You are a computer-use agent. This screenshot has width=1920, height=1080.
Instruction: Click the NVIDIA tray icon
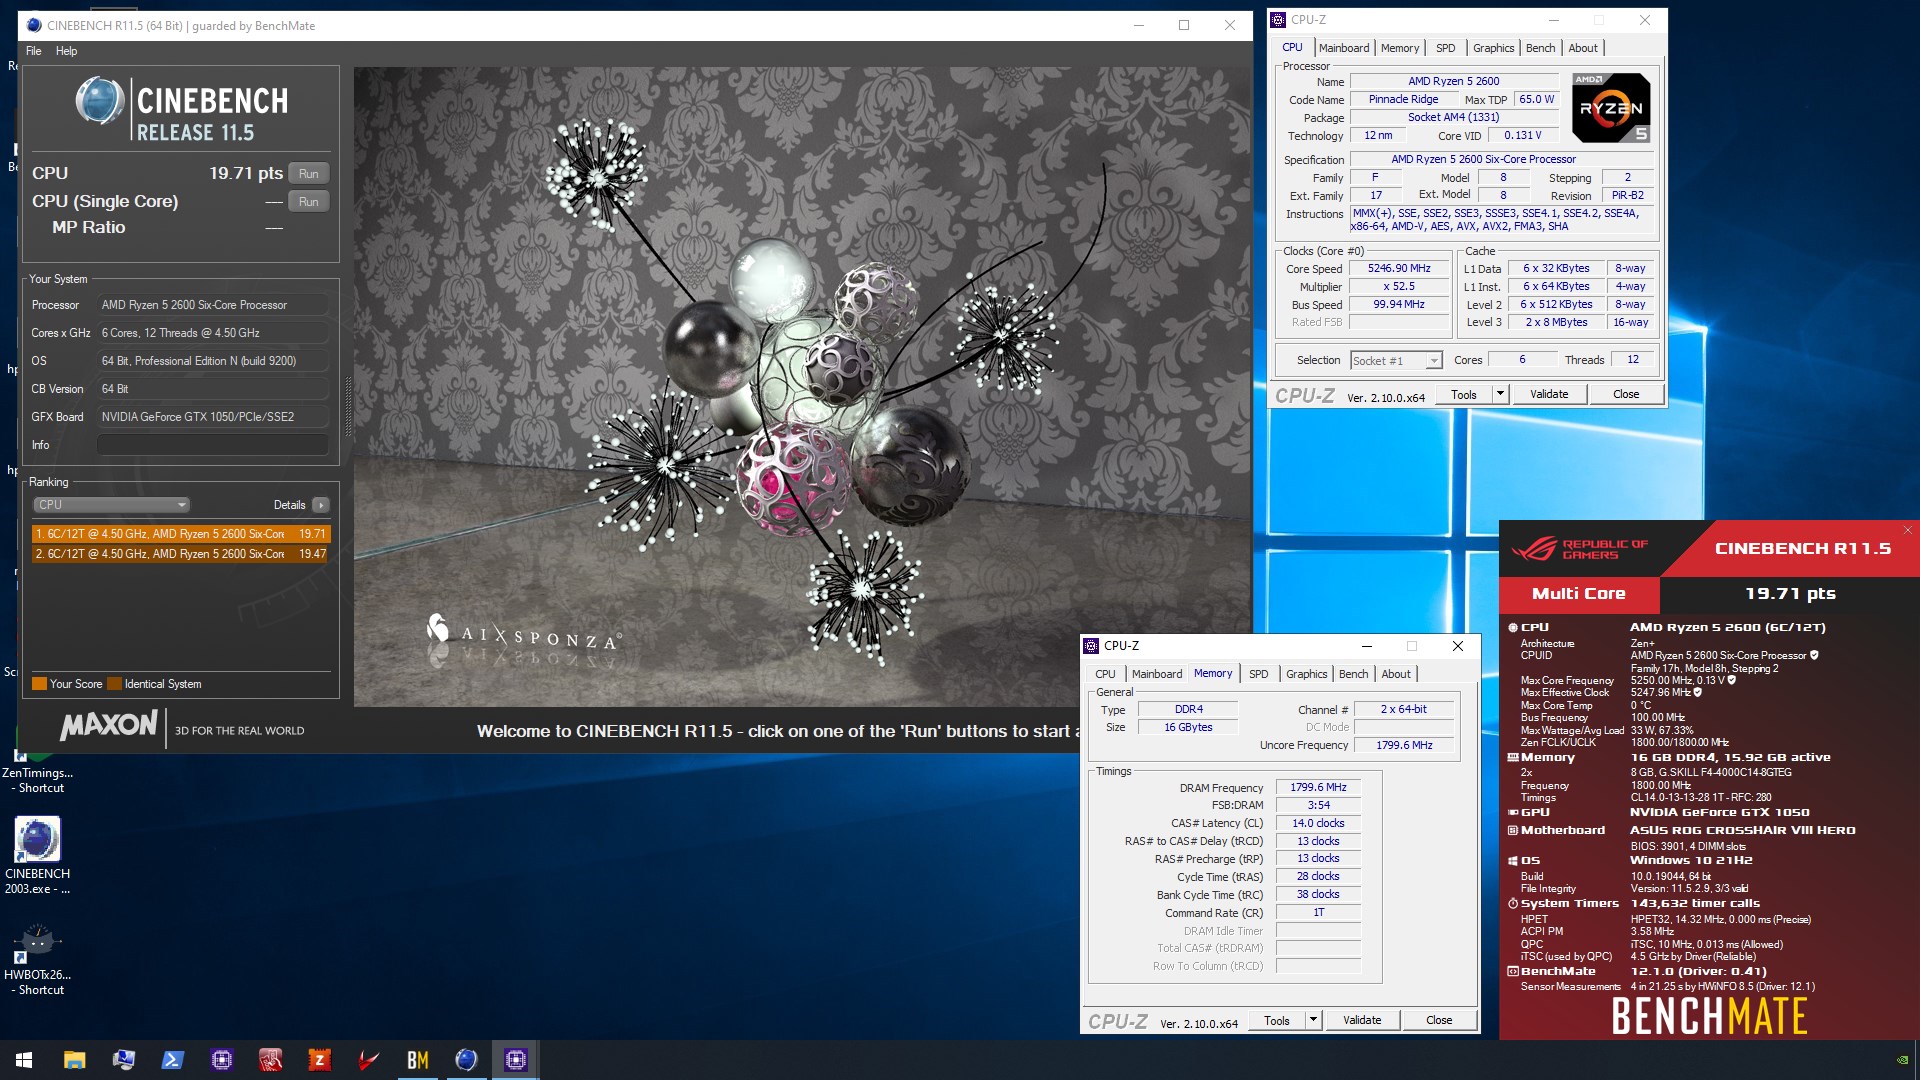click(x=1902, y=1060)
